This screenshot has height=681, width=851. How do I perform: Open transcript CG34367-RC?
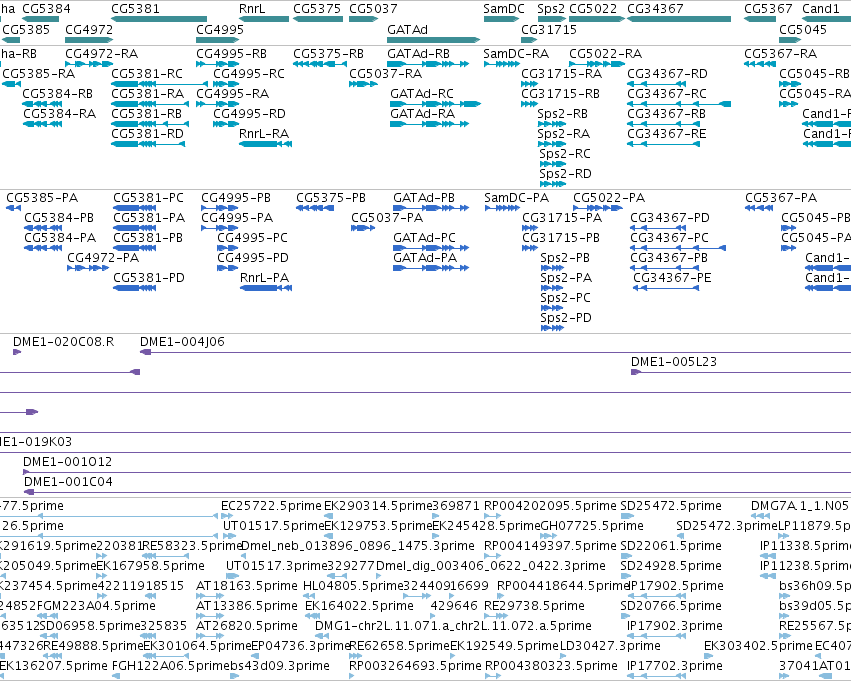tap(667, 94)
